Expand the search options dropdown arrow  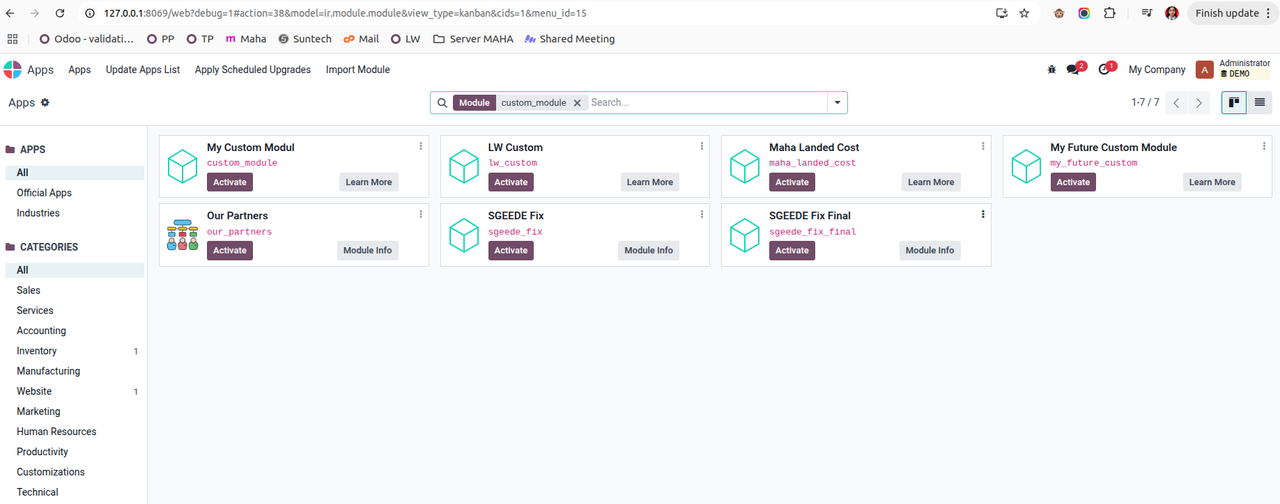[x=836, y=103]
